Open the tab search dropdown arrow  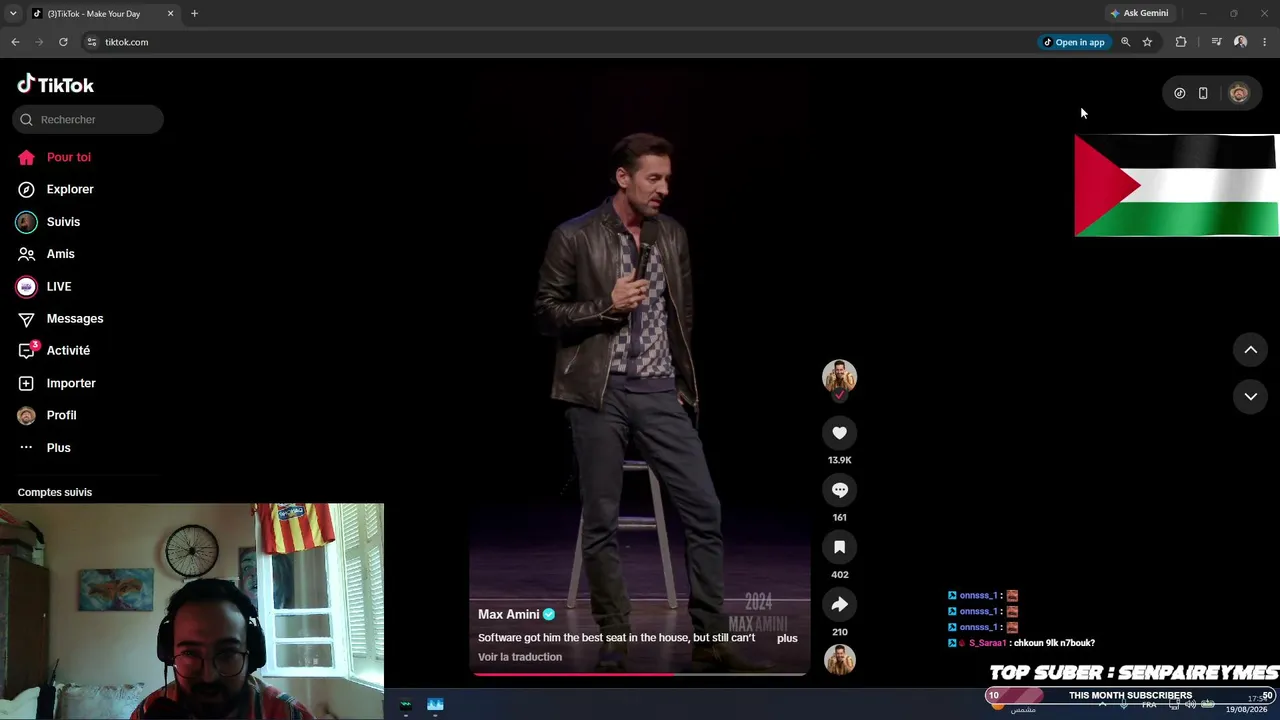[13, 14]
